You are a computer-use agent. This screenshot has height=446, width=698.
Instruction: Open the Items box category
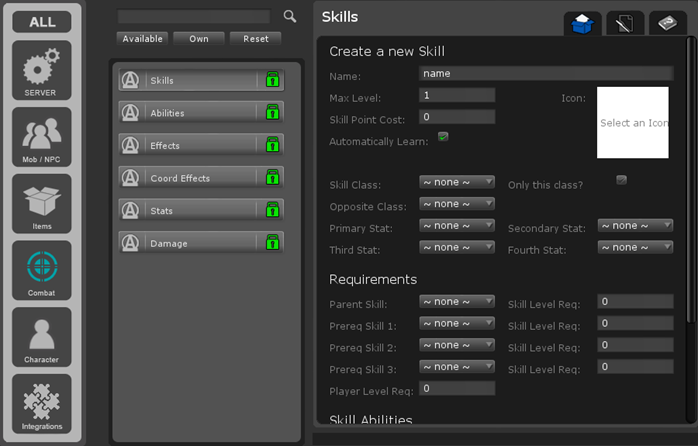tap(41, 203)
